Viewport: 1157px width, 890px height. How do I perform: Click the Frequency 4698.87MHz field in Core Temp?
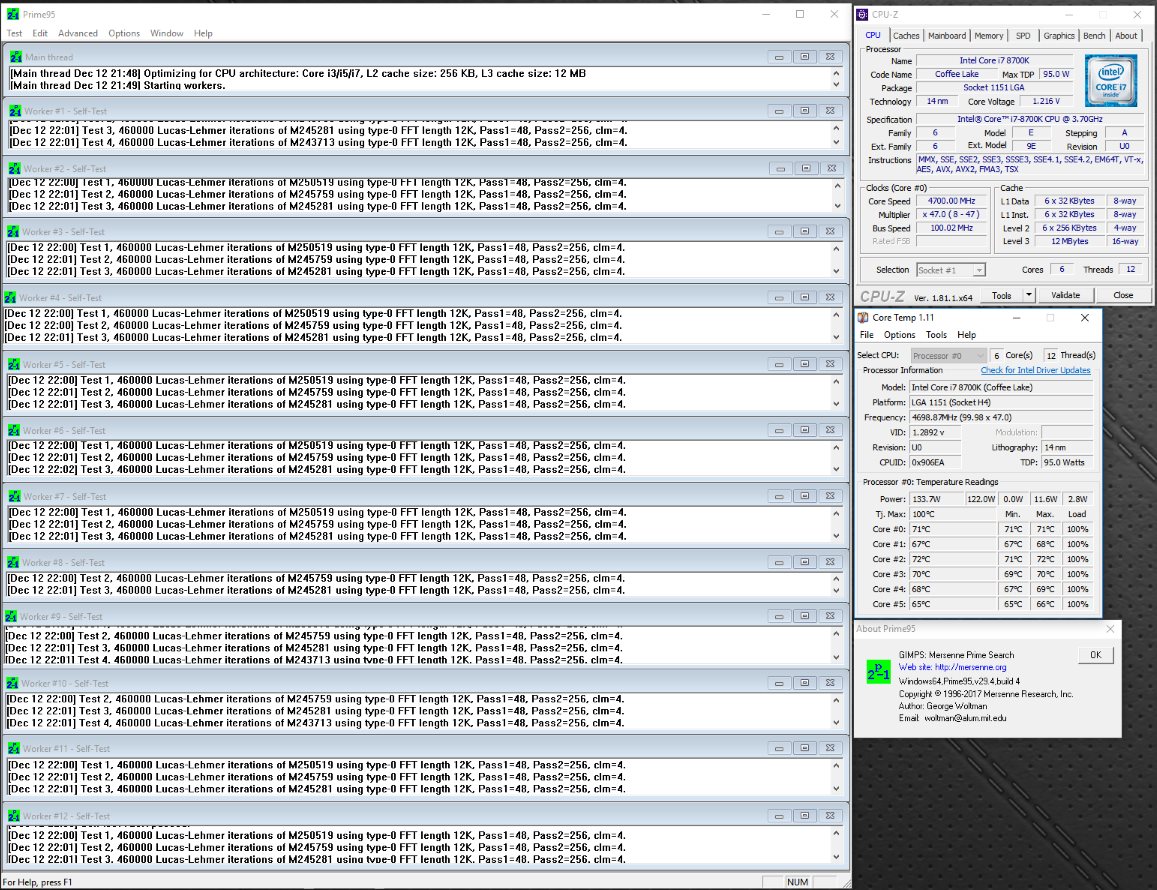coord(1001,417)
